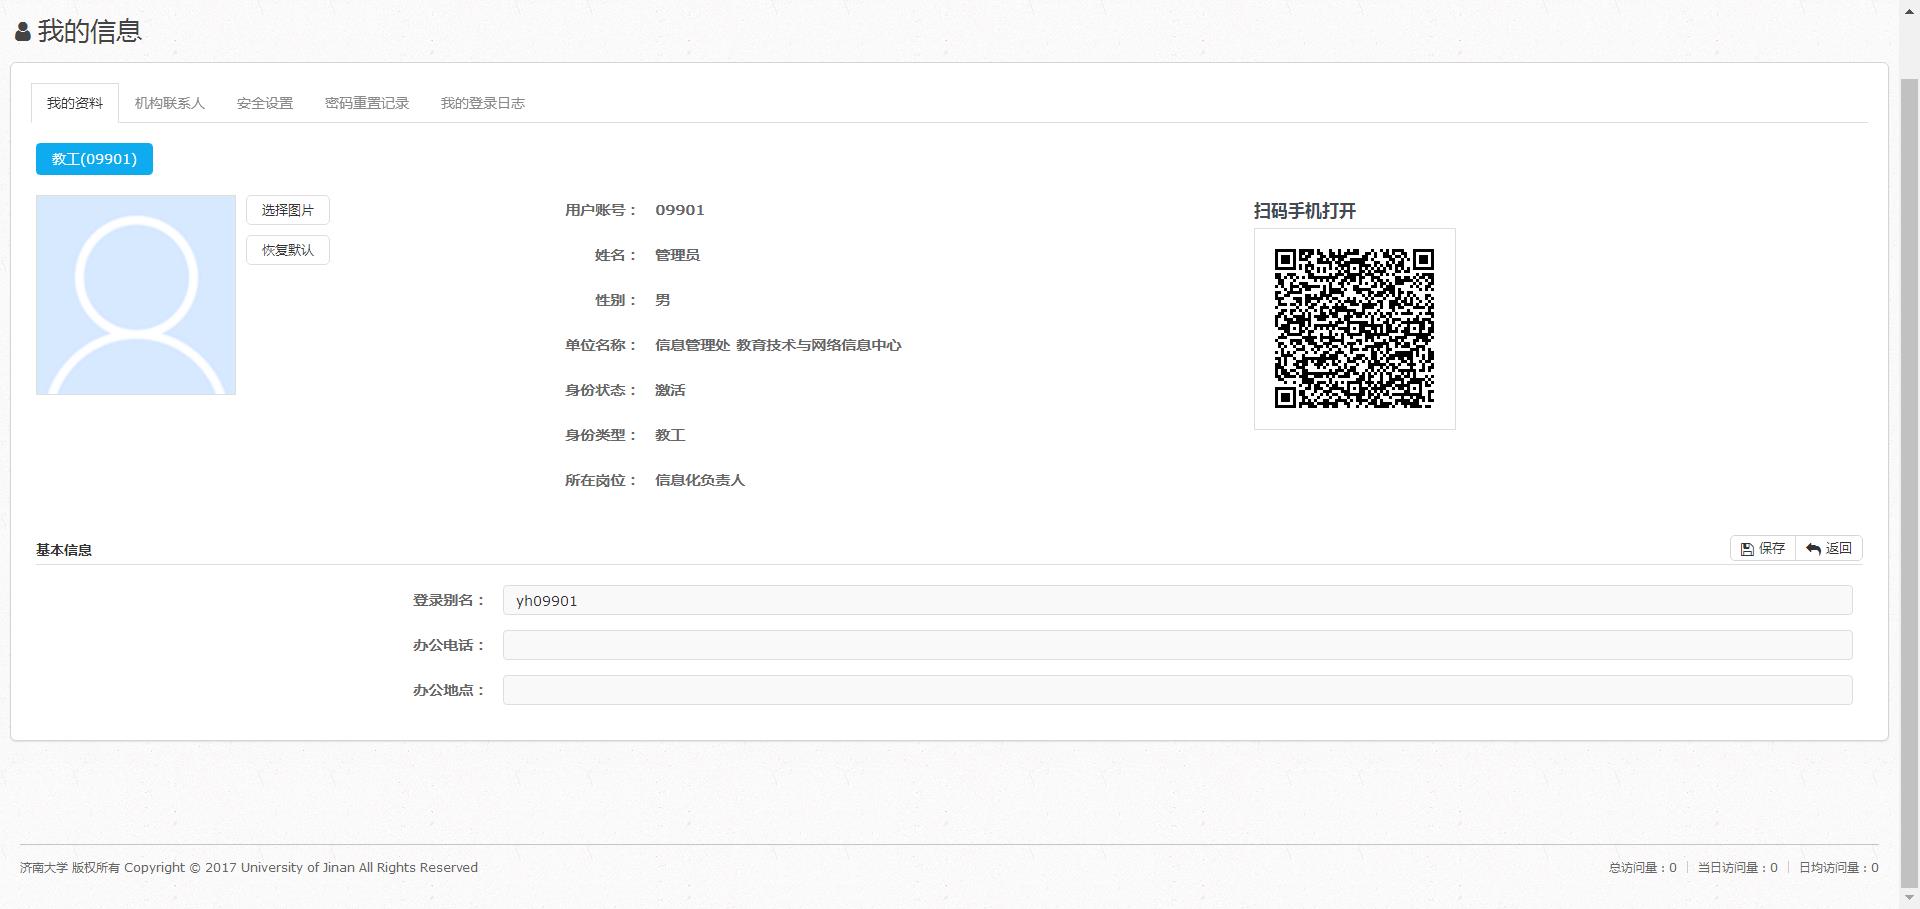Focus the 办公地点 input field
The width and height of the screenshot is (1920, 909).
point(1178,690)
